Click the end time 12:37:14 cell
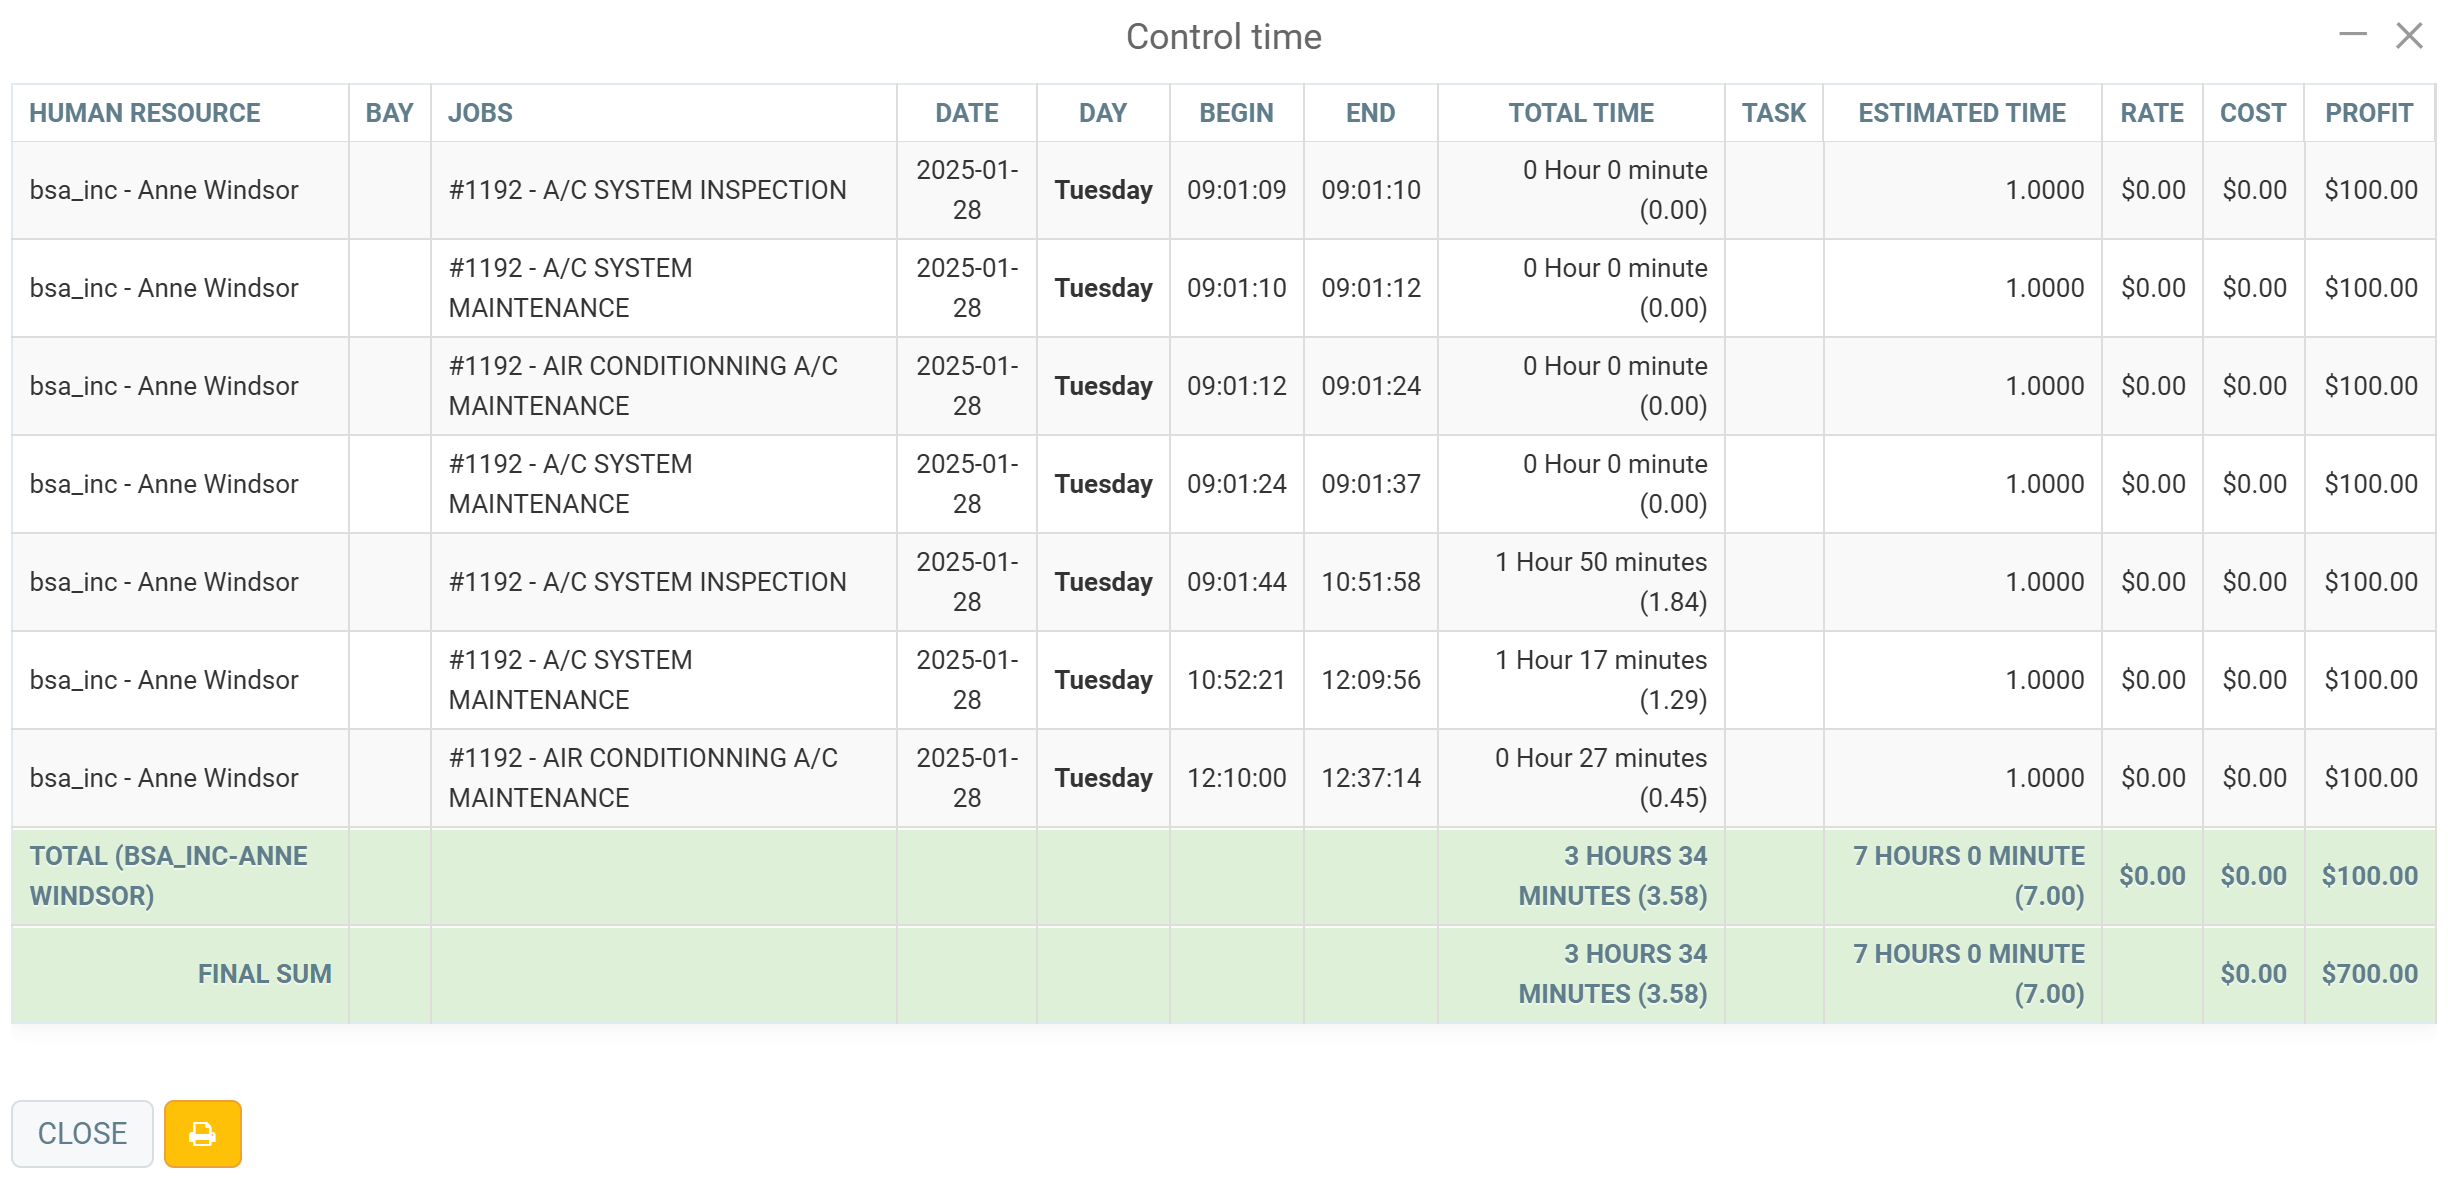Viewport: 2448px width, 1179px height. point(1370,778)
